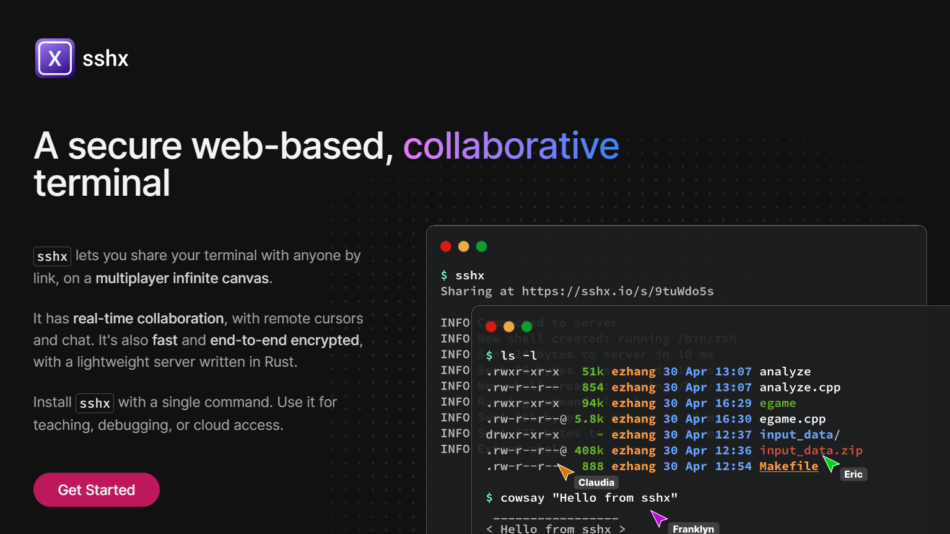Click the green dot on the back terminal window
The width and height of the screenshot is (950, 534).
(481, 246)
